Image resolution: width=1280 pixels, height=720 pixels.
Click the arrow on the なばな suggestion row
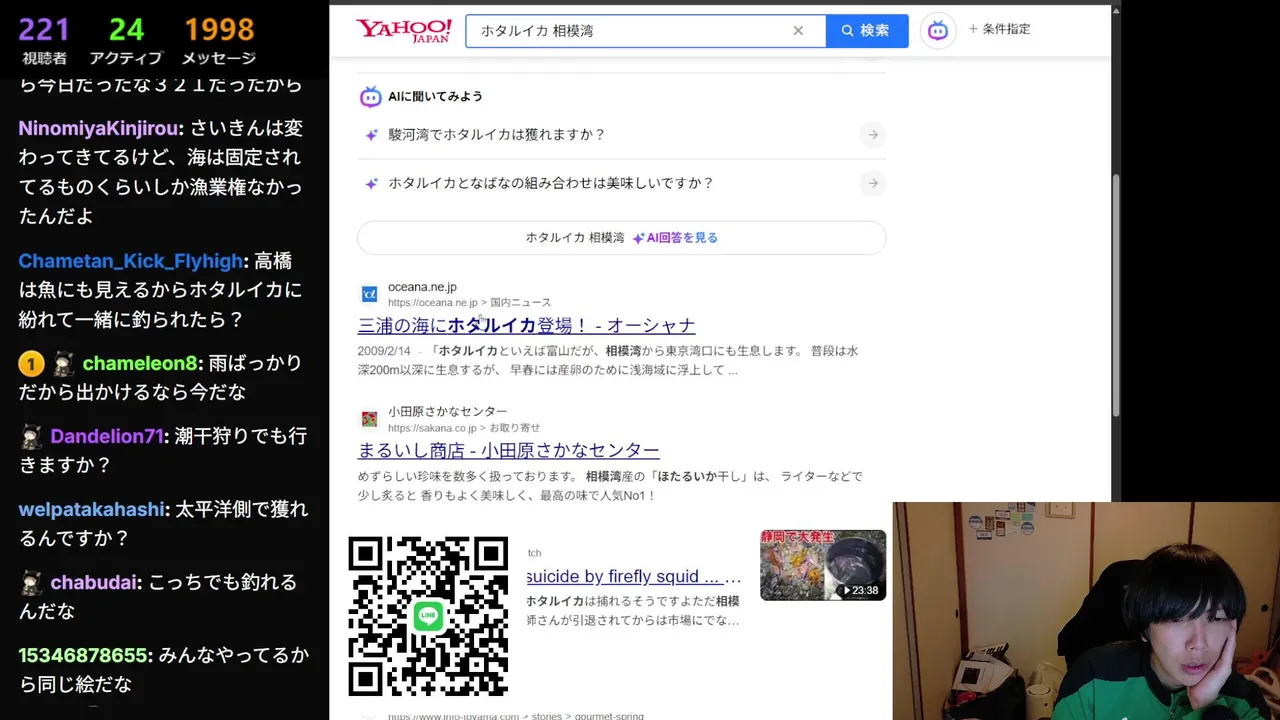tap(873, 183)
